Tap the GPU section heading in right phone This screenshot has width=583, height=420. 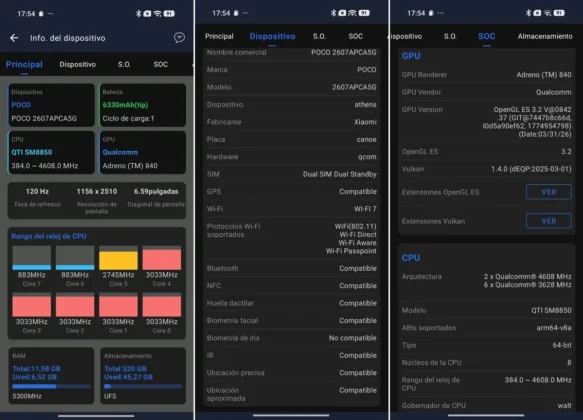pos(411,56)
